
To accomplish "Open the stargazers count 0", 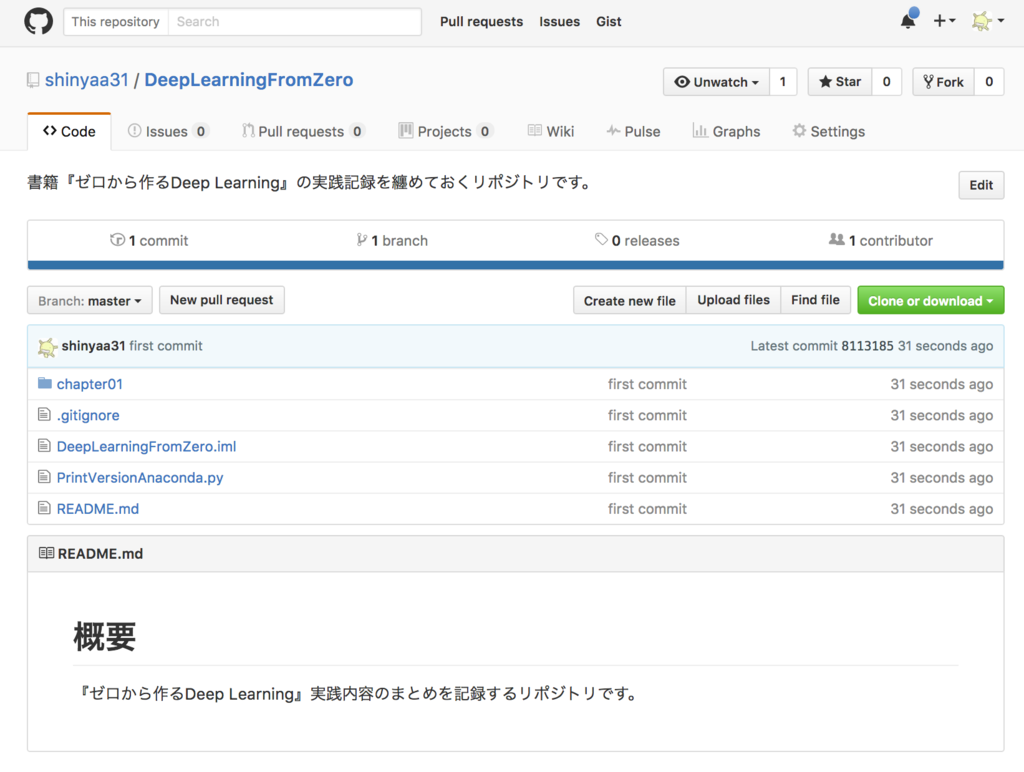I will (x=887, y=82).
